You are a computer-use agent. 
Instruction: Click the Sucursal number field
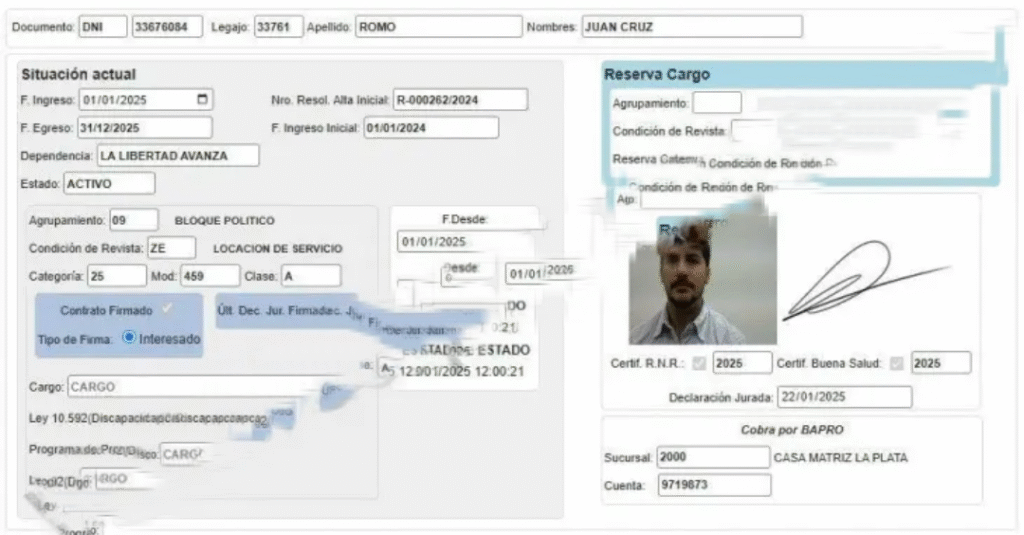(x=713, y=458)
